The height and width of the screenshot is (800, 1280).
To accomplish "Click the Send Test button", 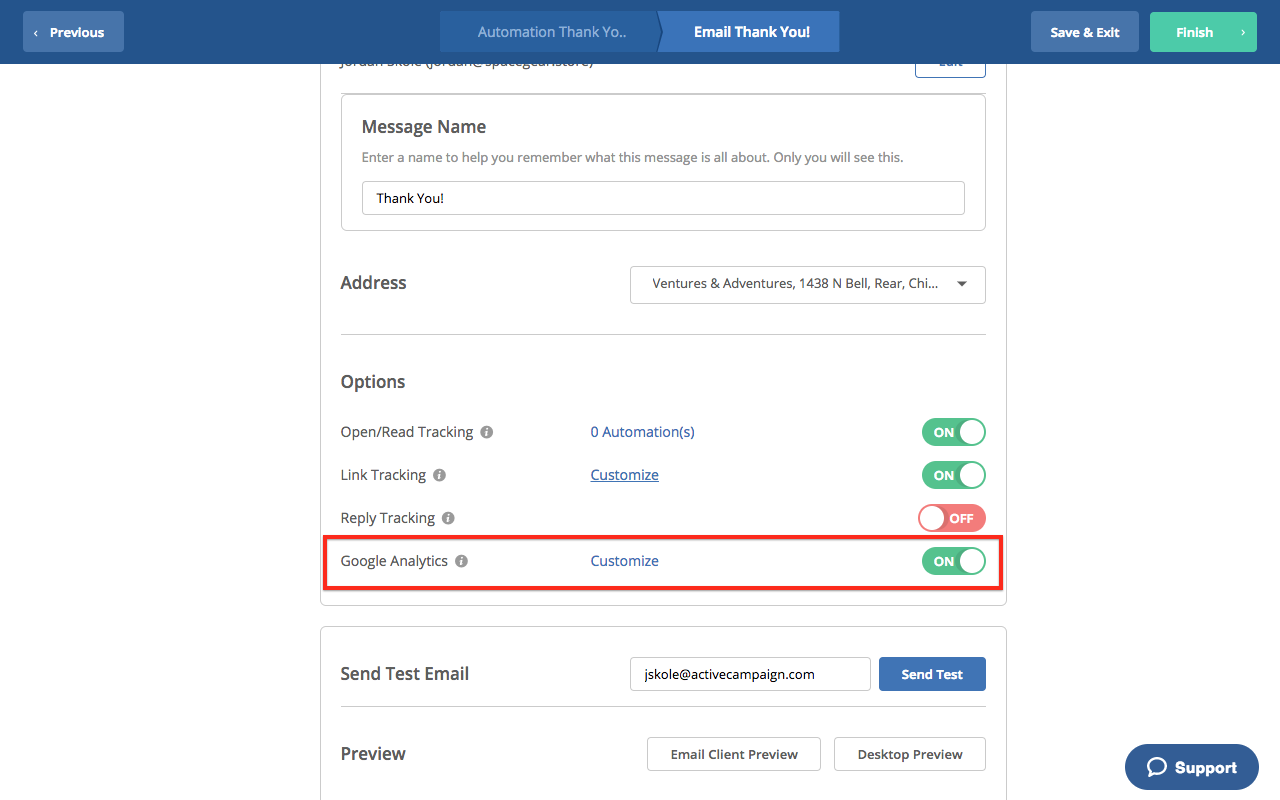I will (x=931, y=674).
